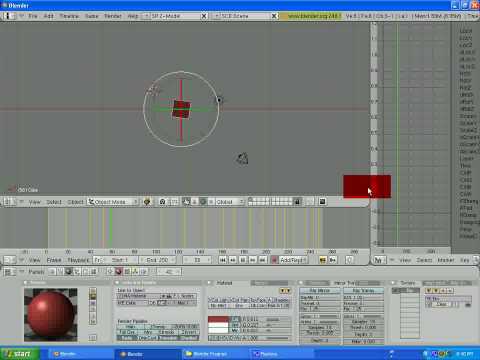This screenshot has width=480, height=360.
Task: Open the Timeline menu in top bar
Action: point(69,16)
